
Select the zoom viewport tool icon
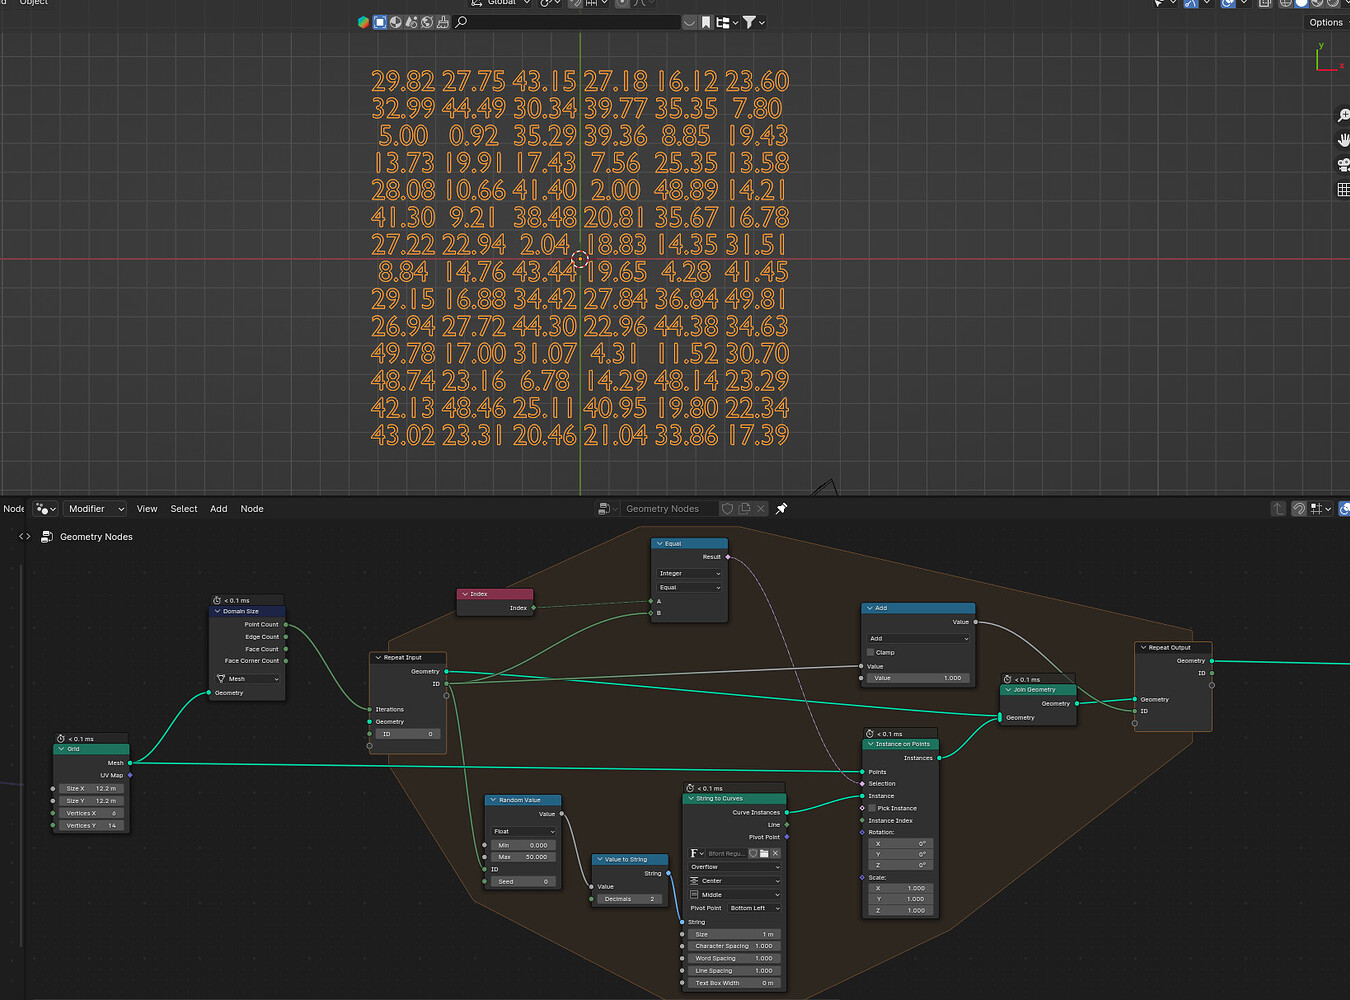click(1343, 116)
